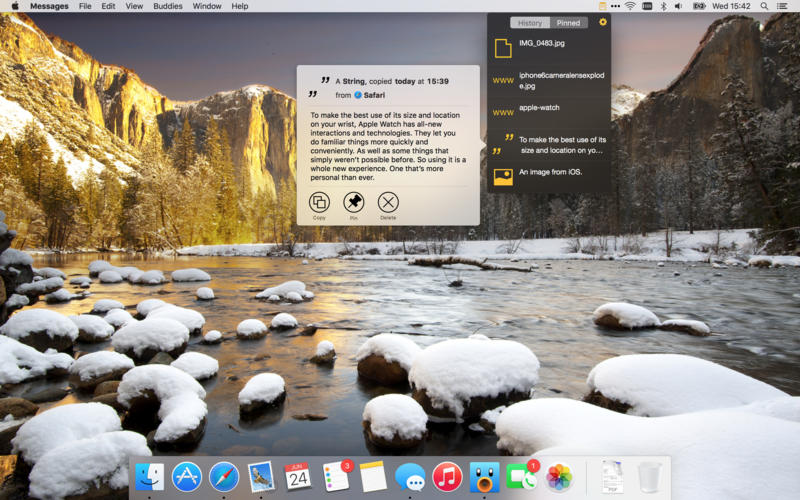Open the volume control in menu bar
800x500 pixels.
[679, 6]
